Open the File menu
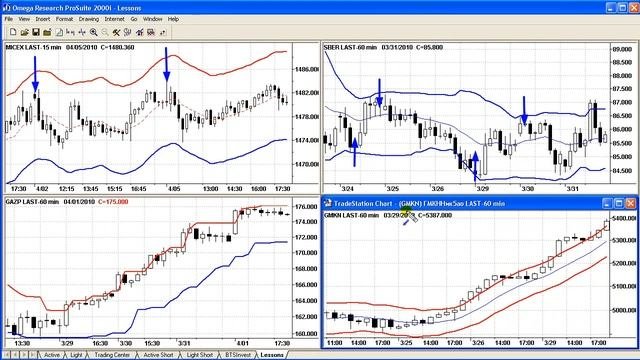 coord(9,19)
